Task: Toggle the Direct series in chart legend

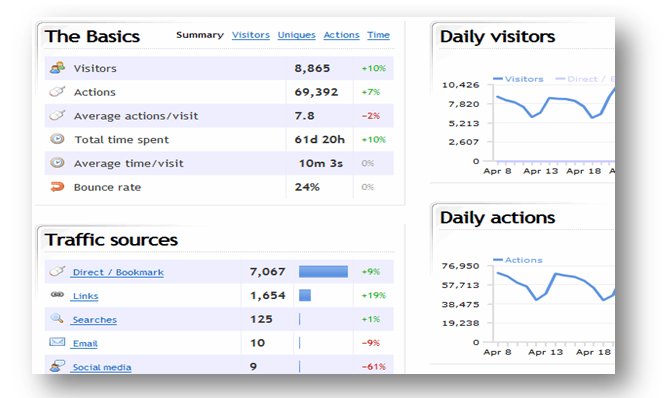Action: pos(585,79)
